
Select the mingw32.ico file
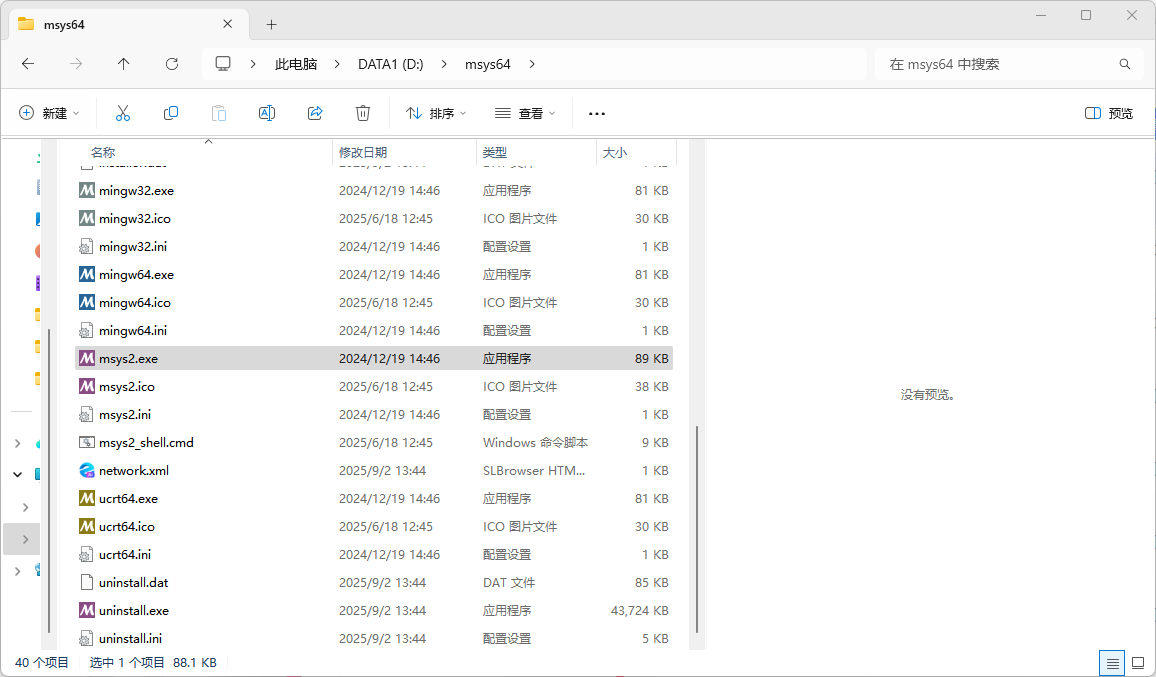135,218
